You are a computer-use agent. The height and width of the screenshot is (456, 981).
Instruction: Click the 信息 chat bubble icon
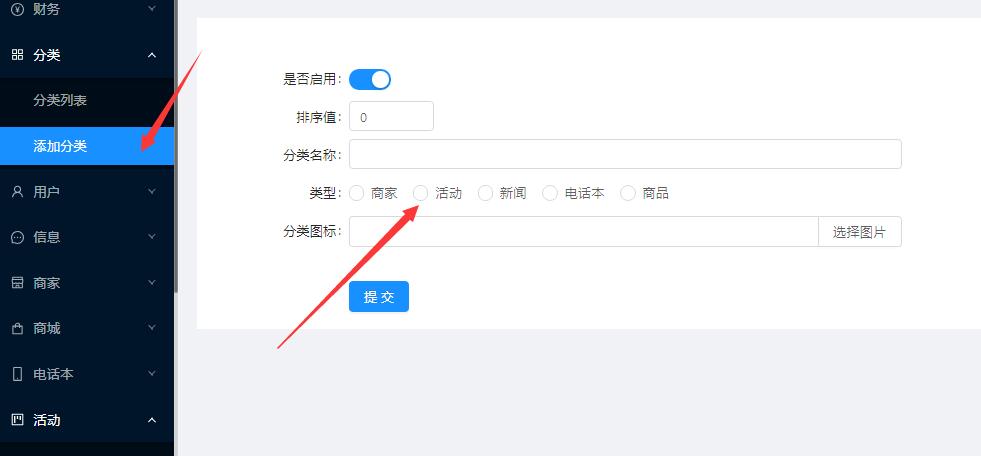tap(18, 237)
